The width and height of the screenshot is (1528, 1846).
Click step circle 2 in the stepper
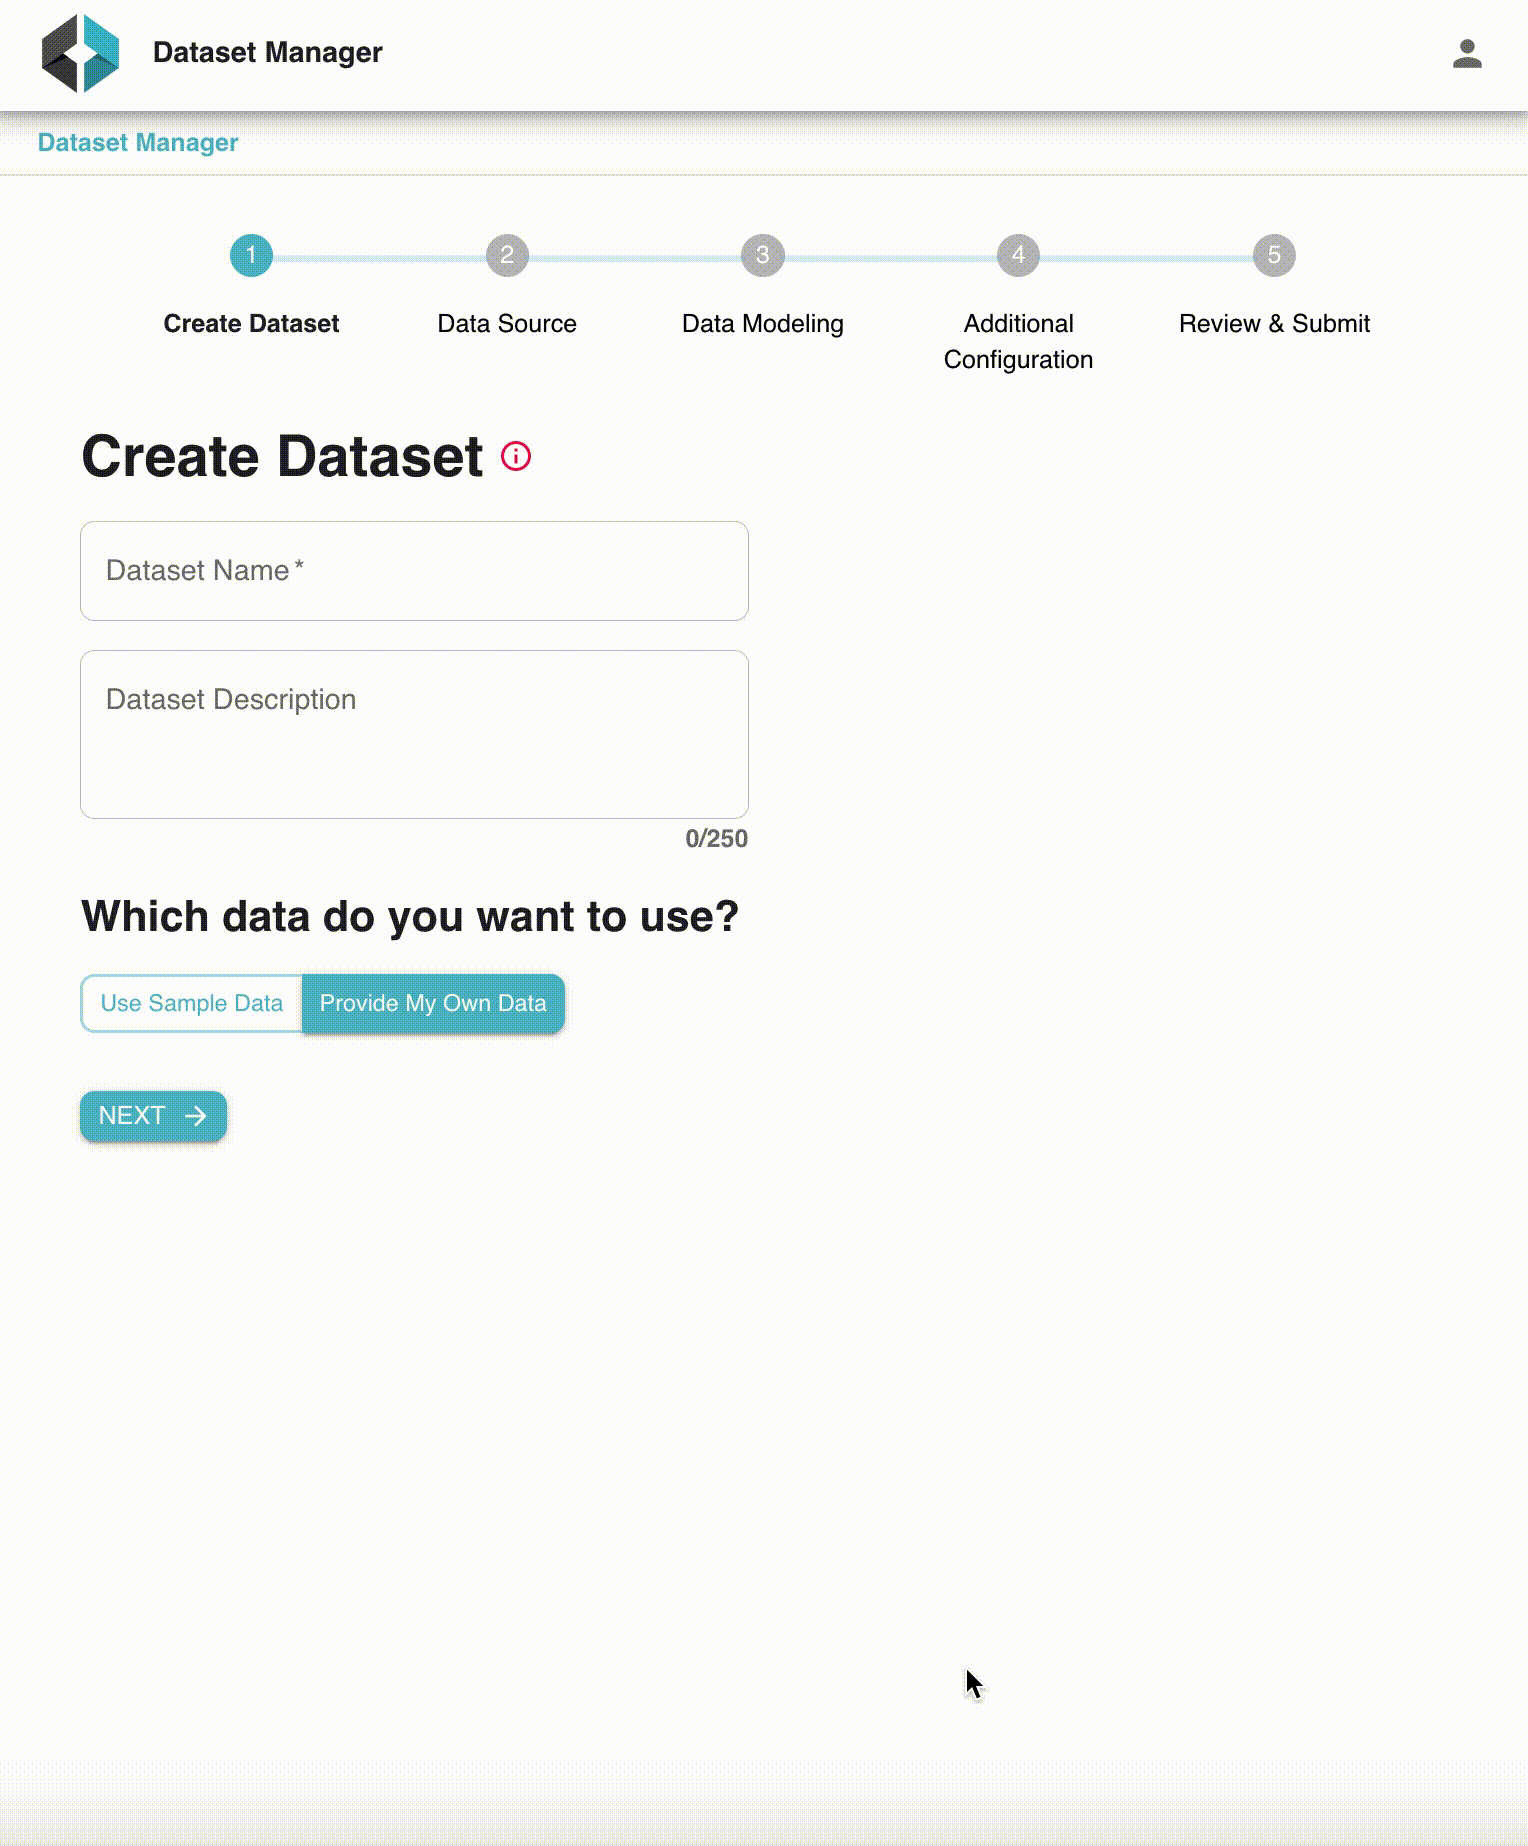tap(507, 255)
